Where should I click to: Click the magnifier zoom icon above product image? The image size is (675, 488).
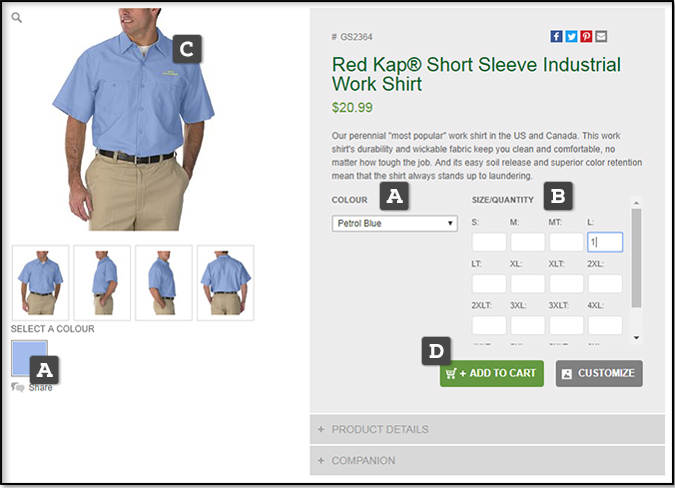(x=17, y=17)
